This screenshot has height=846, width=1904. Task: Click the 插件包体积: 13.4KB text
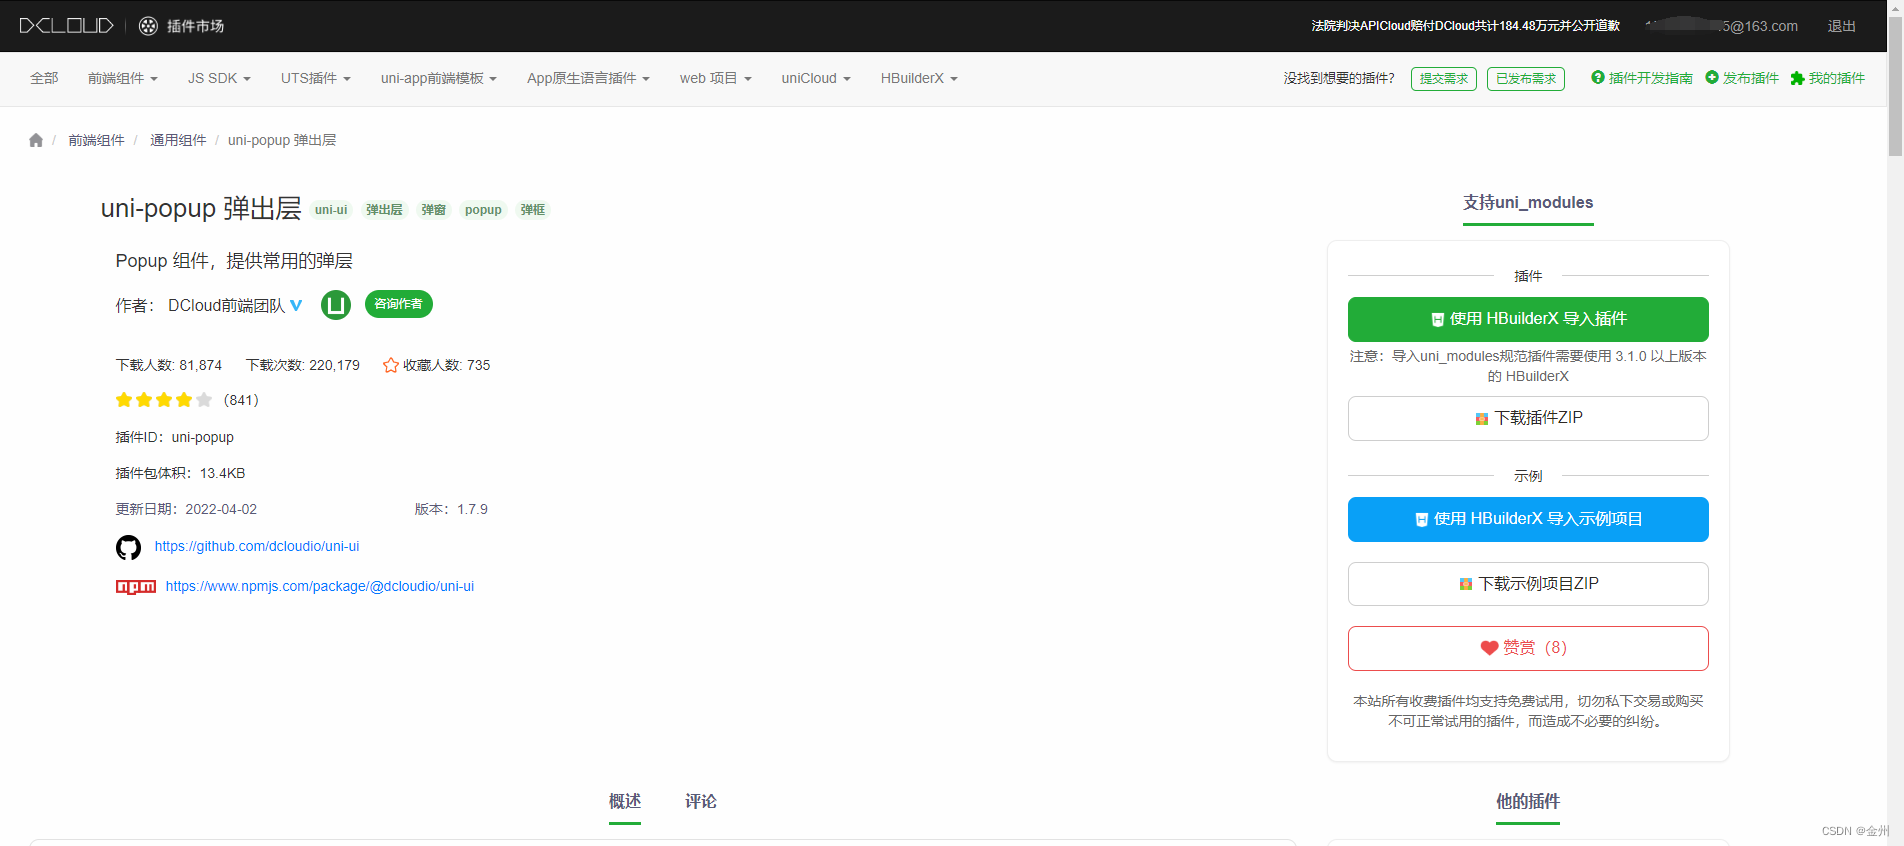pyautogui.click(x=180, y=473)
